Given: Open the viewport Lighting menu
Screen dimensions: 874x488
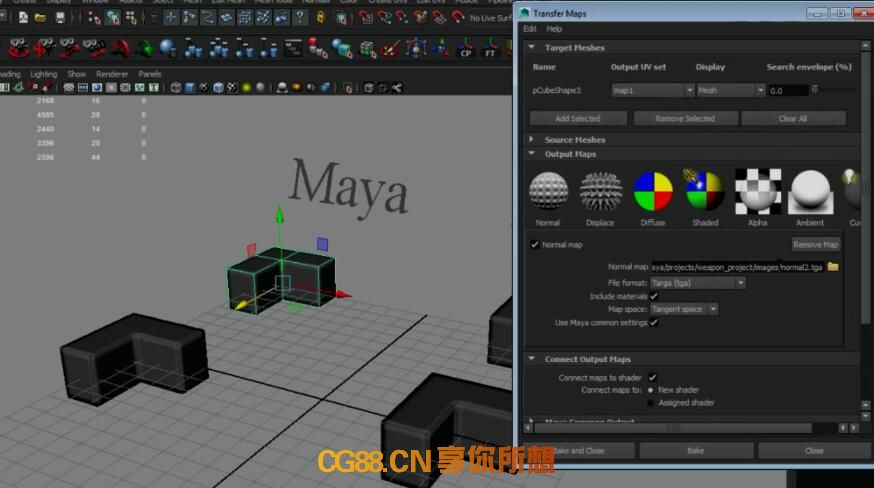Looking at the screenshot, I should pos(43,74).
